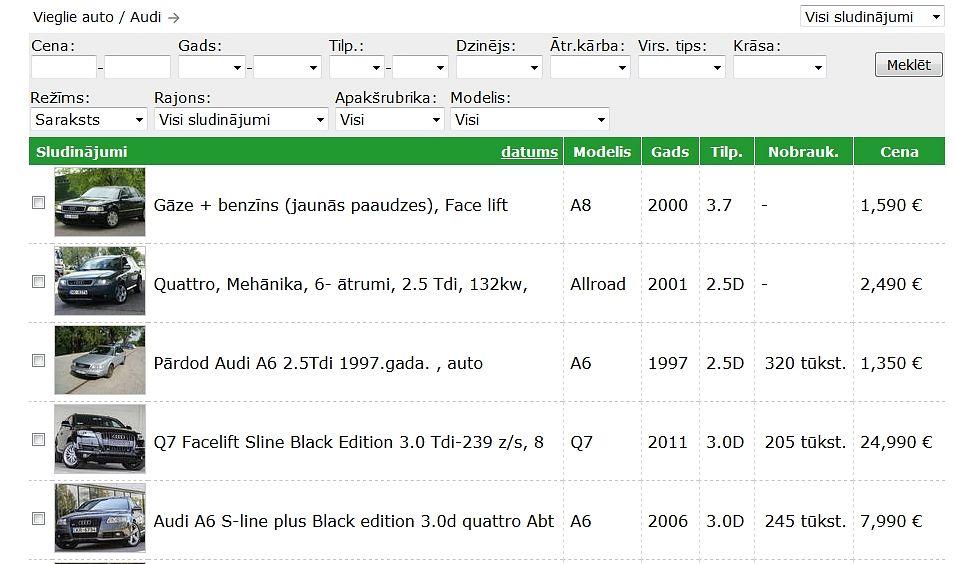
Task: Open the Modelis filter dropdown
Action: [x=530, y=119]
